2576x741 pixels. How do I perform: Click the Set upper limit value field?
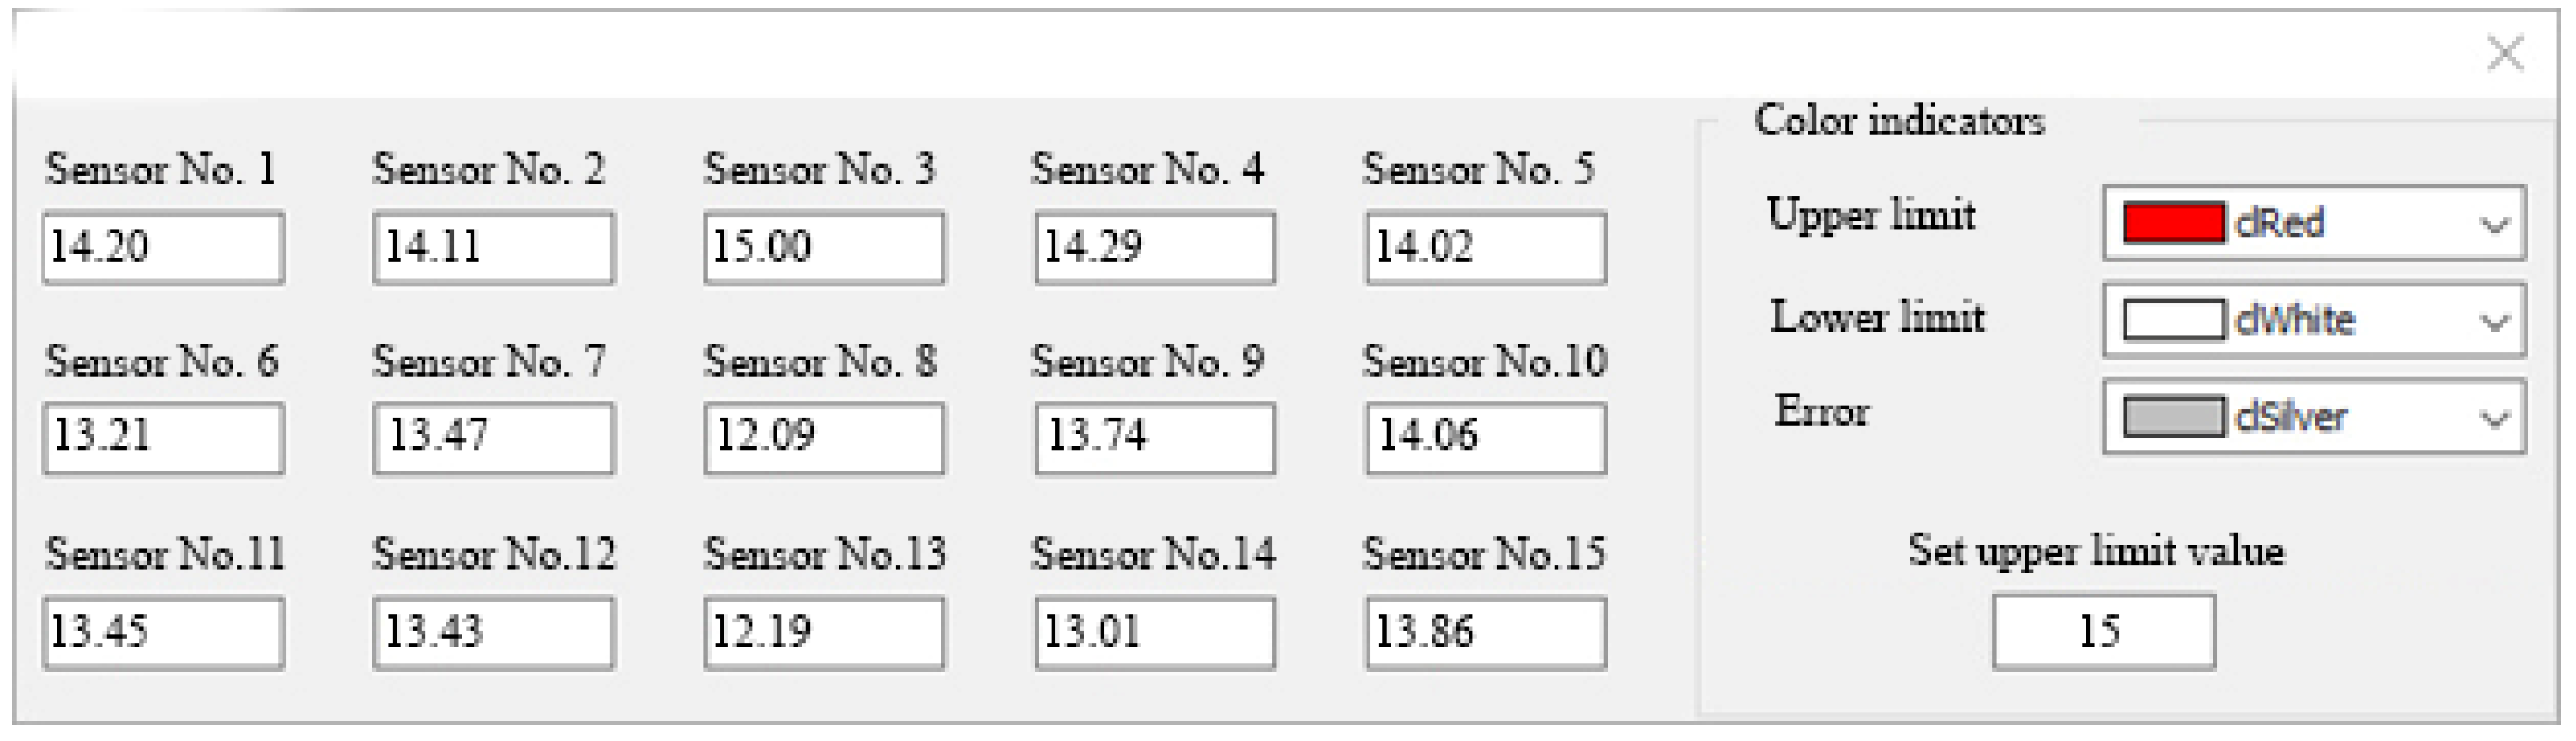[2103, 631]
